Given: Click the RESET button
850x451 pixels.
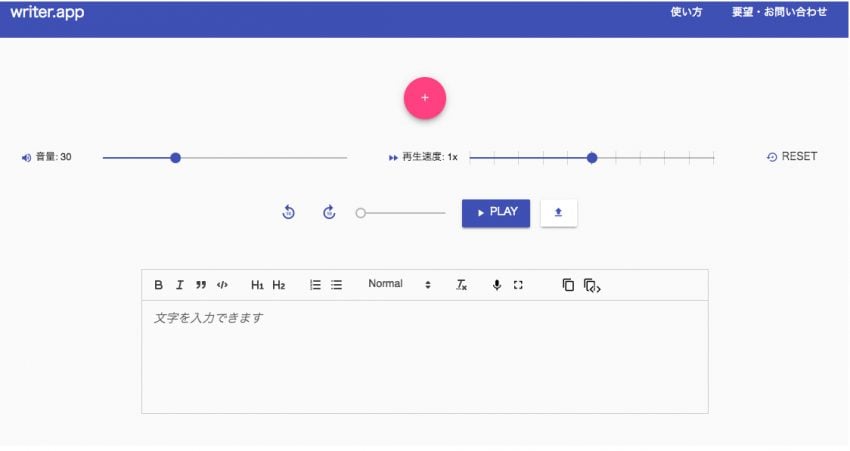Looking at the screenshot, I should pos(791,157).
